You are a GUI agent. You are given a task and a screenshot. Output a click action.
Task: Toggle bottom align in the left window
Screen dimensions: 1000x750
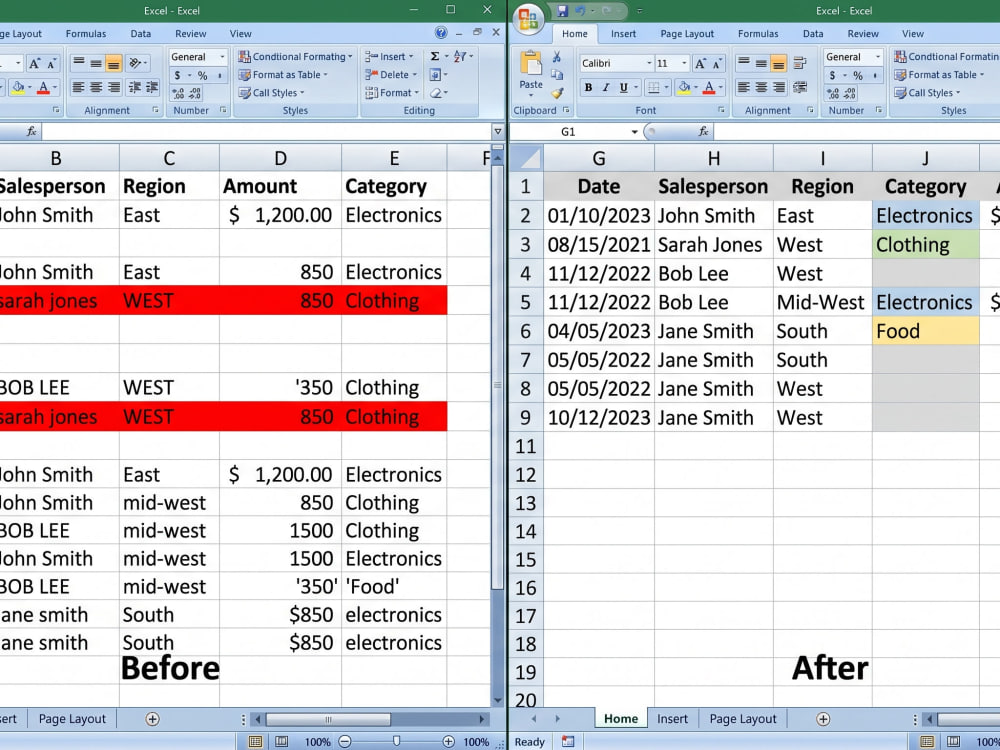pos(114,62)
